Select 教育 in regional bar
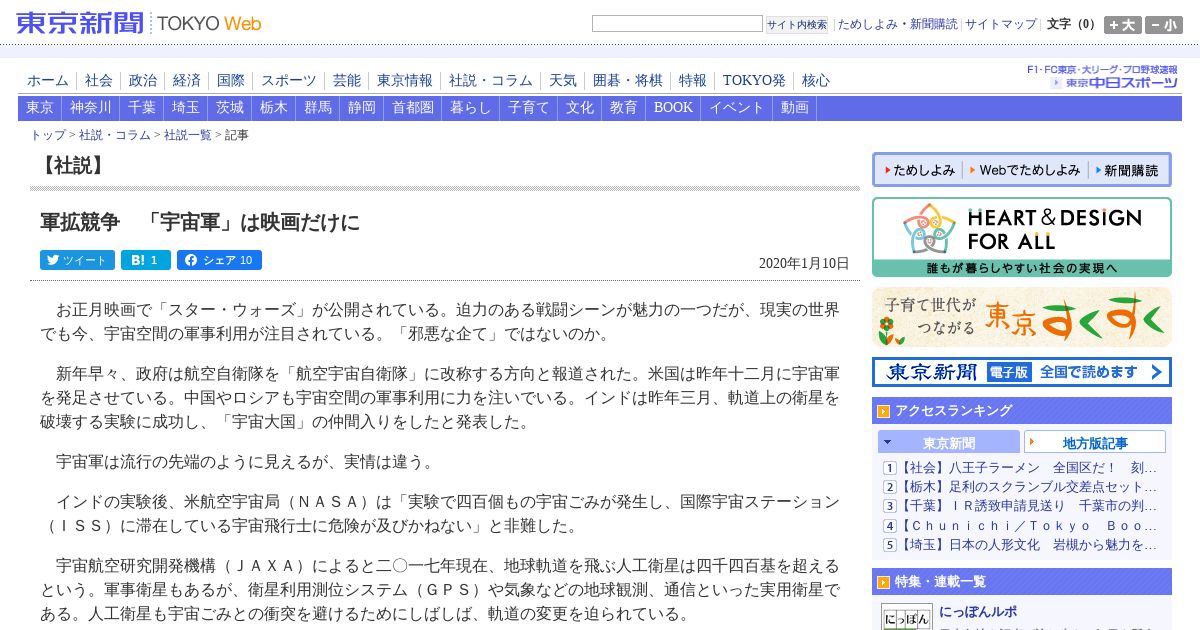1200x630 pixels. click(624, 108)
